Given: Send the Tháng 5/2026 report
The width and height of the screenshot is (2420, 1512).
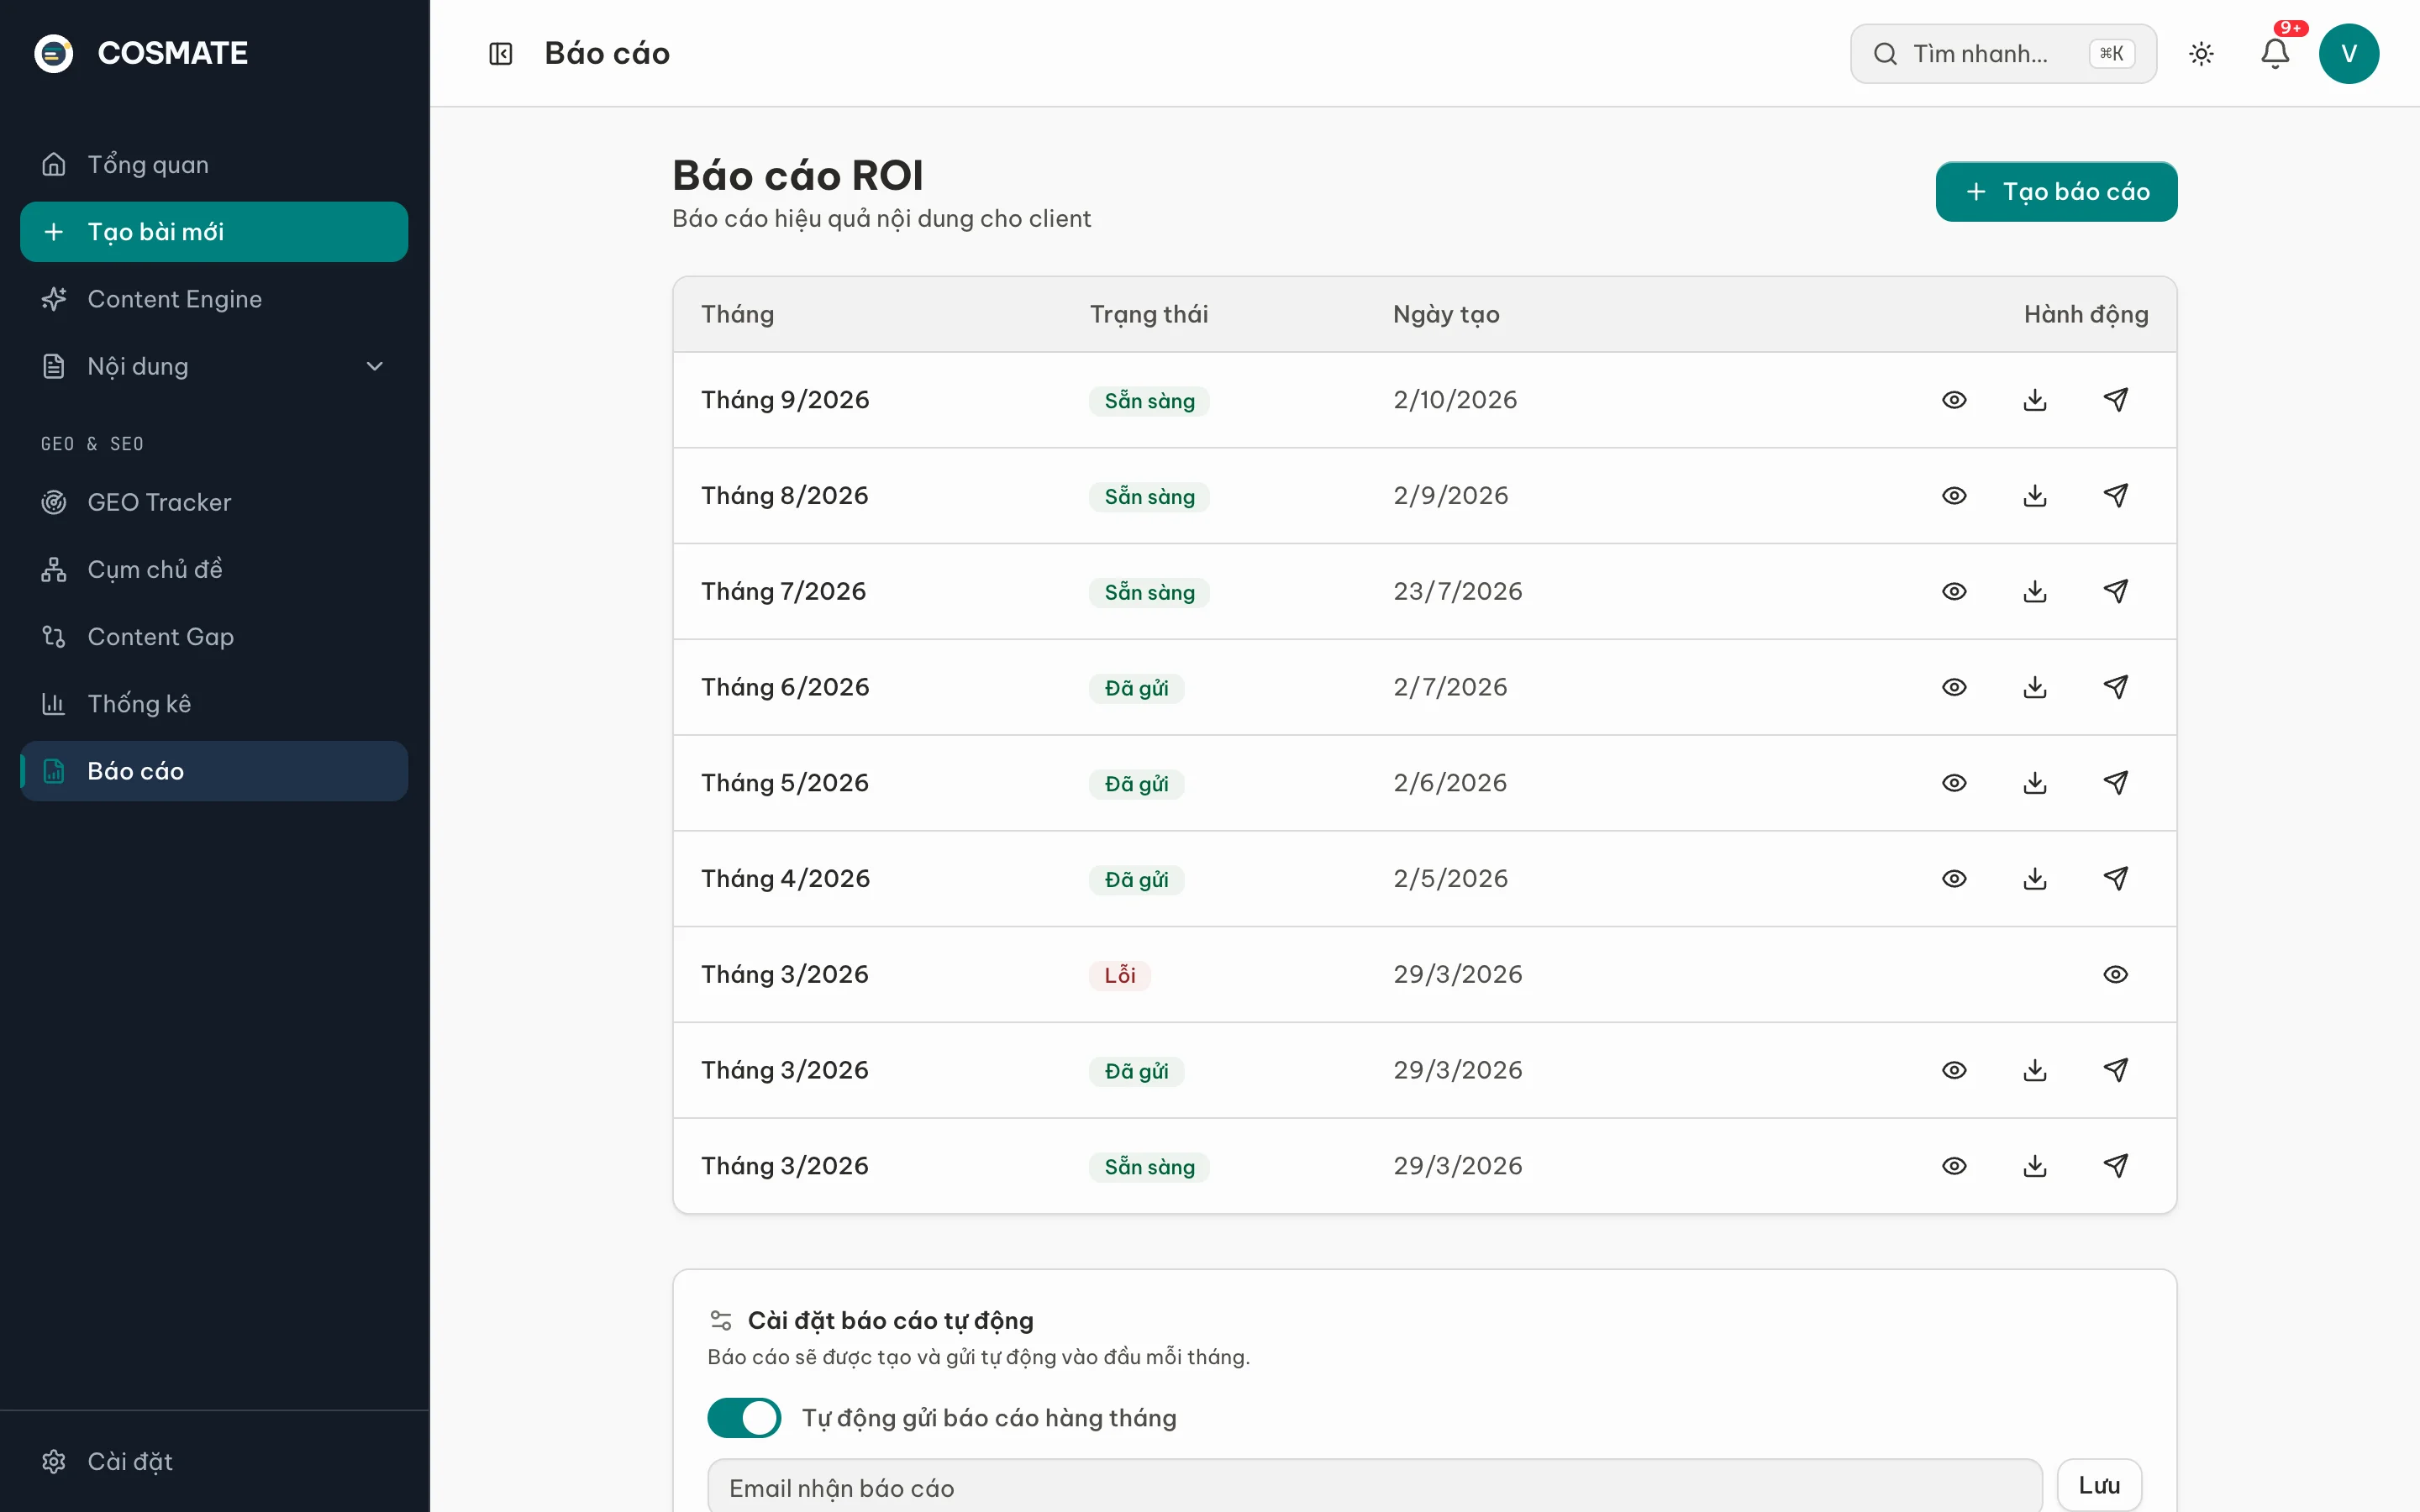Looking at the screenshot, I should coord(2116,783).
